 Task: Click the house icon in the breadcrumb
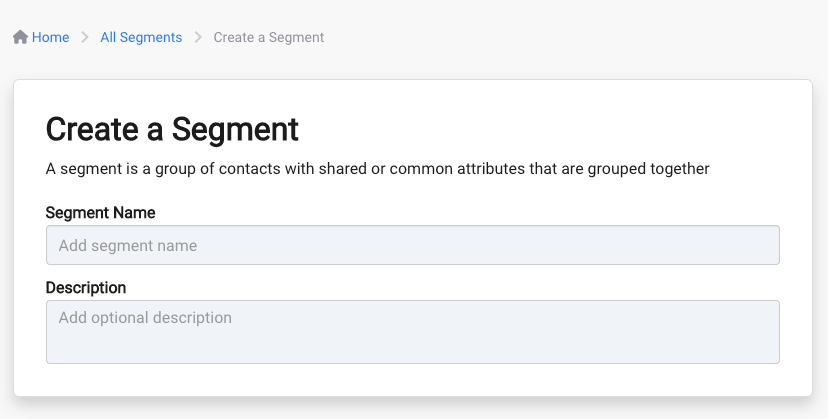click(x=20, y=37)
